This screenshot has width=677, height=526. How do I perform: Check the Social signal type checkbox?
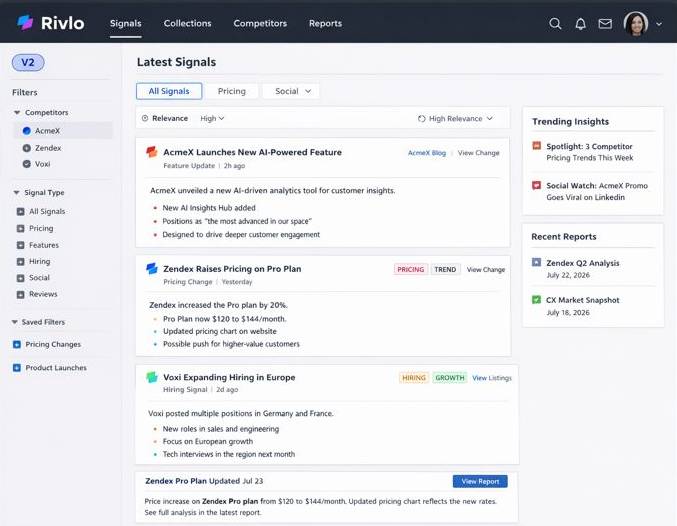(x=20, y=278)
